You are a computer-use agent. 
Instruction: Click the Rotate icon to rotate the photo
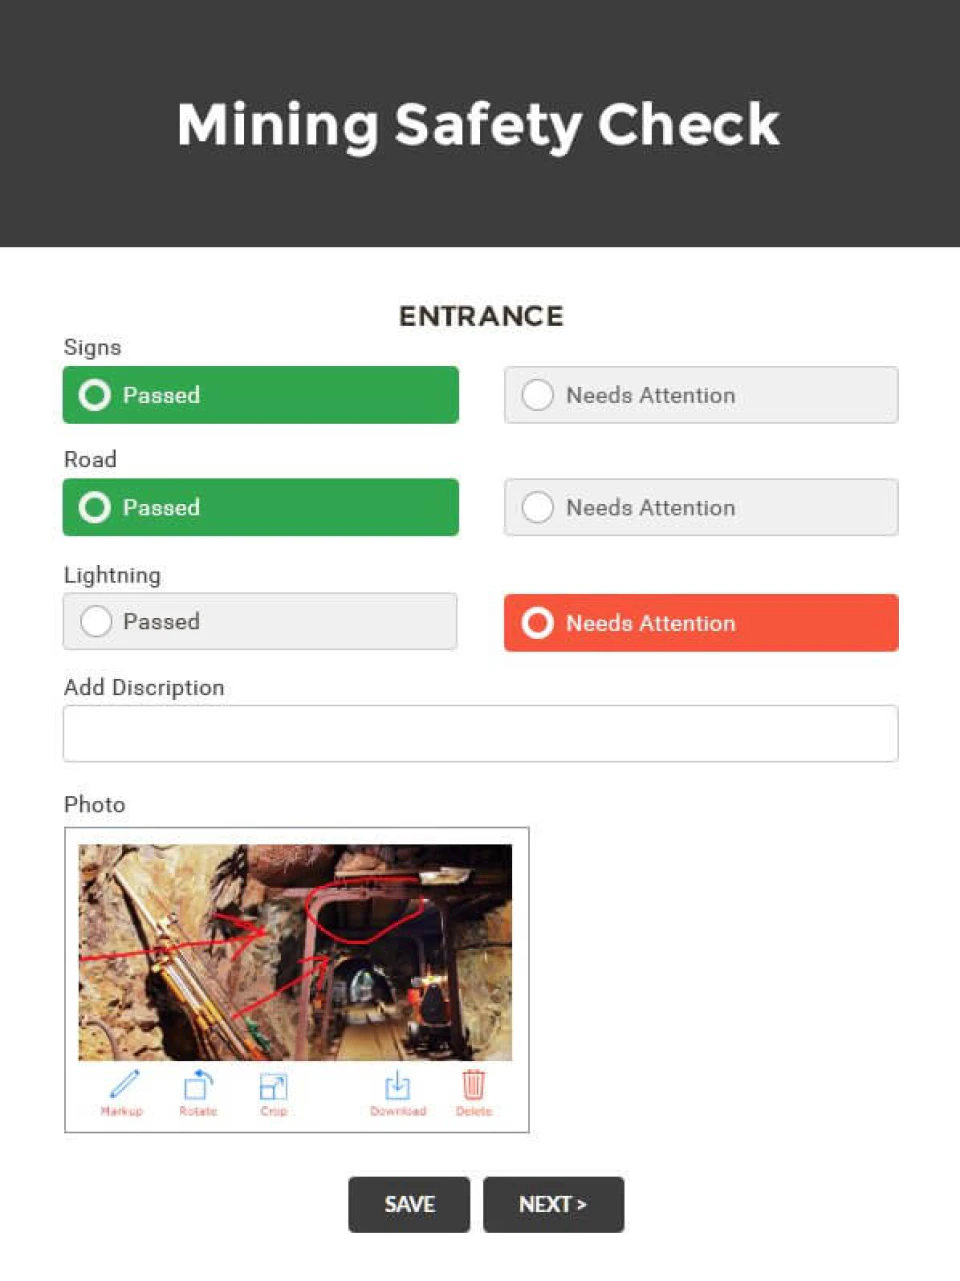[198, 1083]
